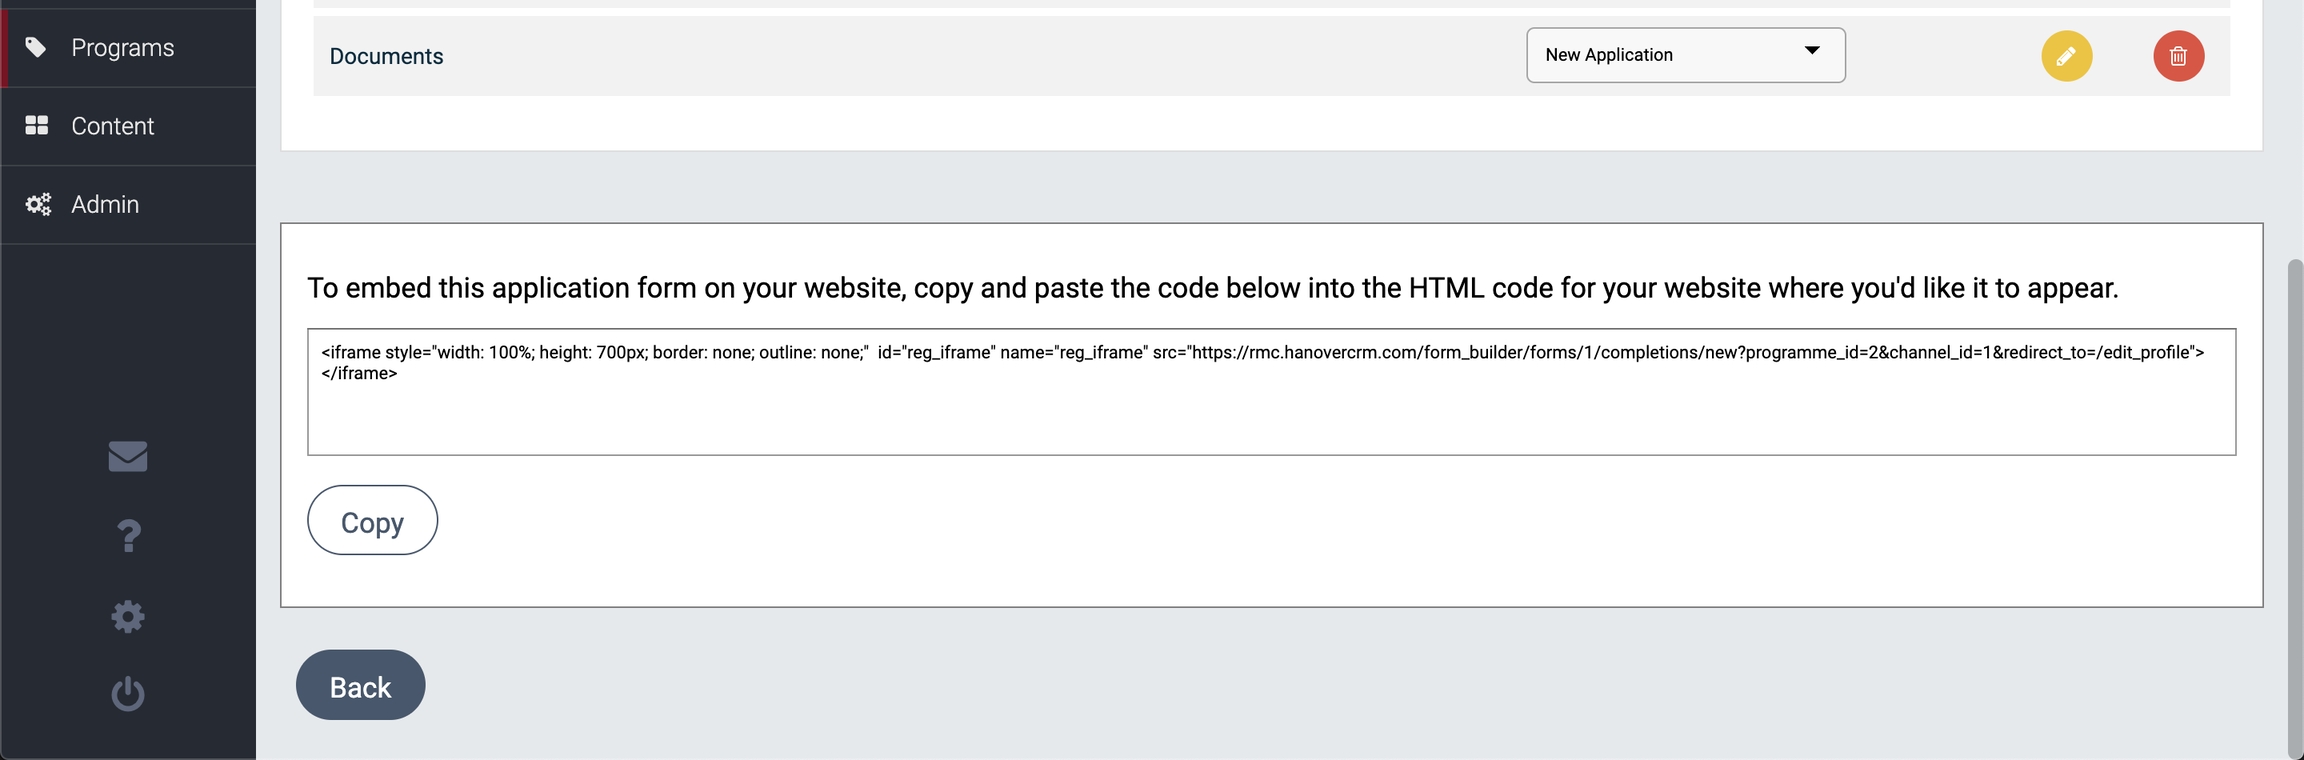The width and height of the screenshot is (2304, 760).
Task: Select the Programs menu label
Action: 122,47
